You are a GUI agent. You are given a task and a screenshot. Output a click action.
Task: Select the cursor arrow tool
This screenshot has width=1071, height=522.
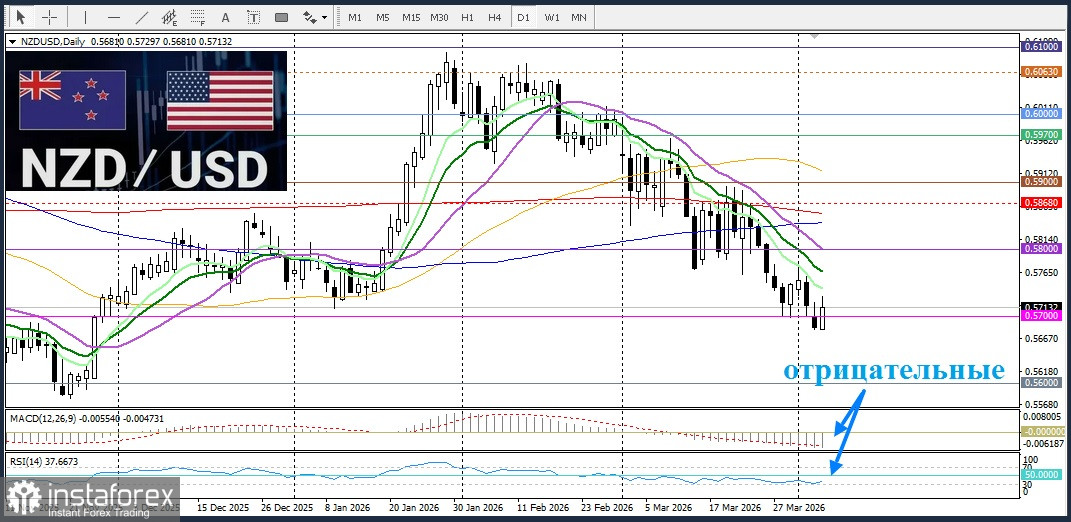[20, 17]
